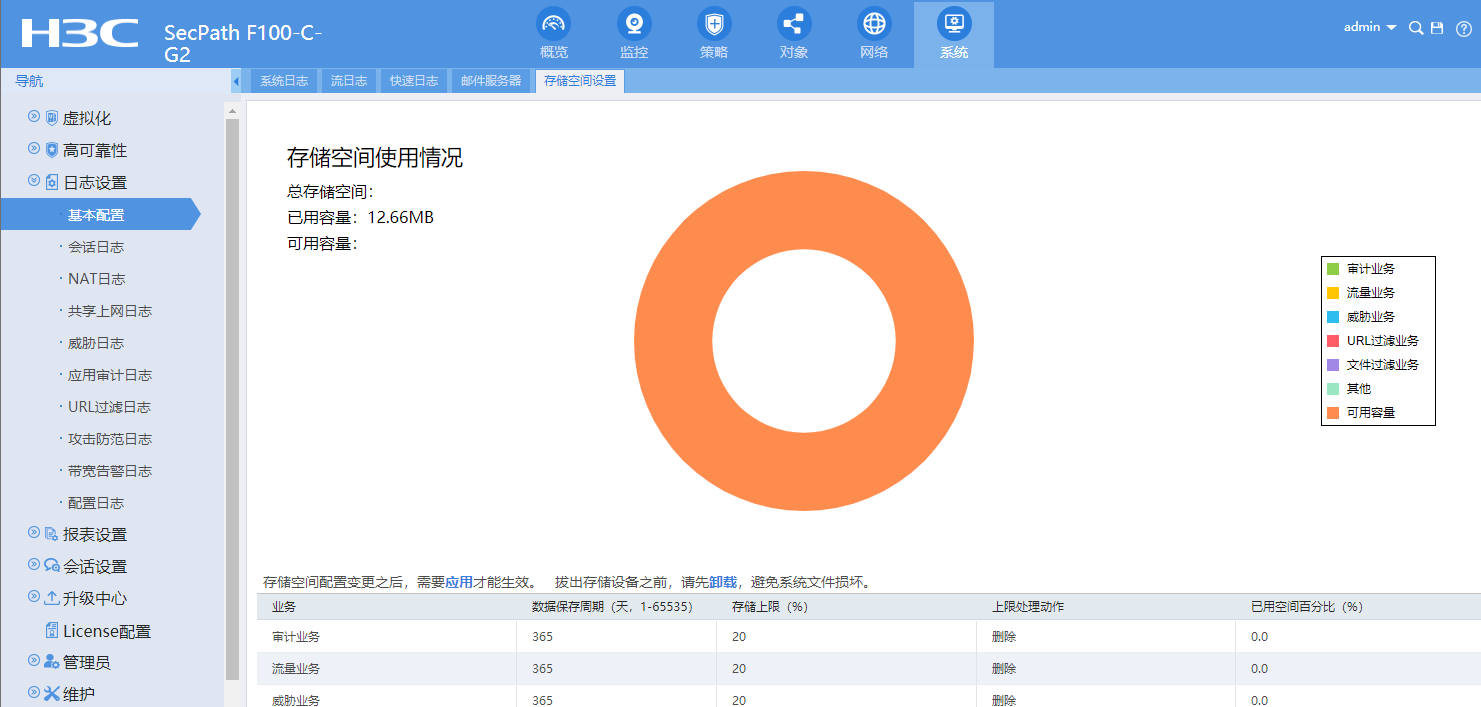Expand the 虚拟化 navigation node

click(34, 117)
